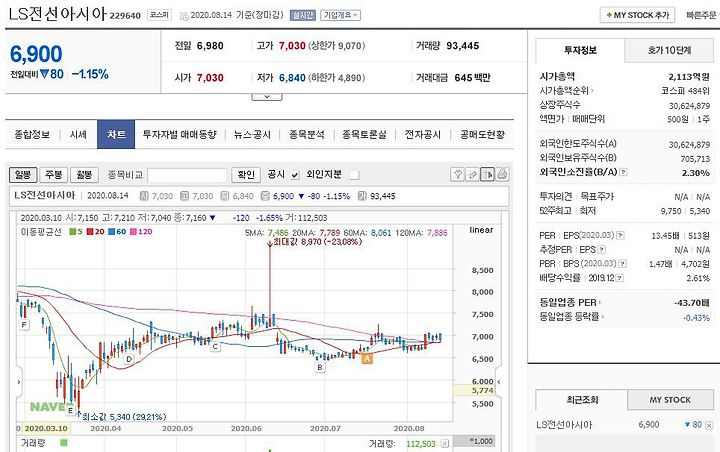Click disclosure marker E on the chart

[70, 410]
